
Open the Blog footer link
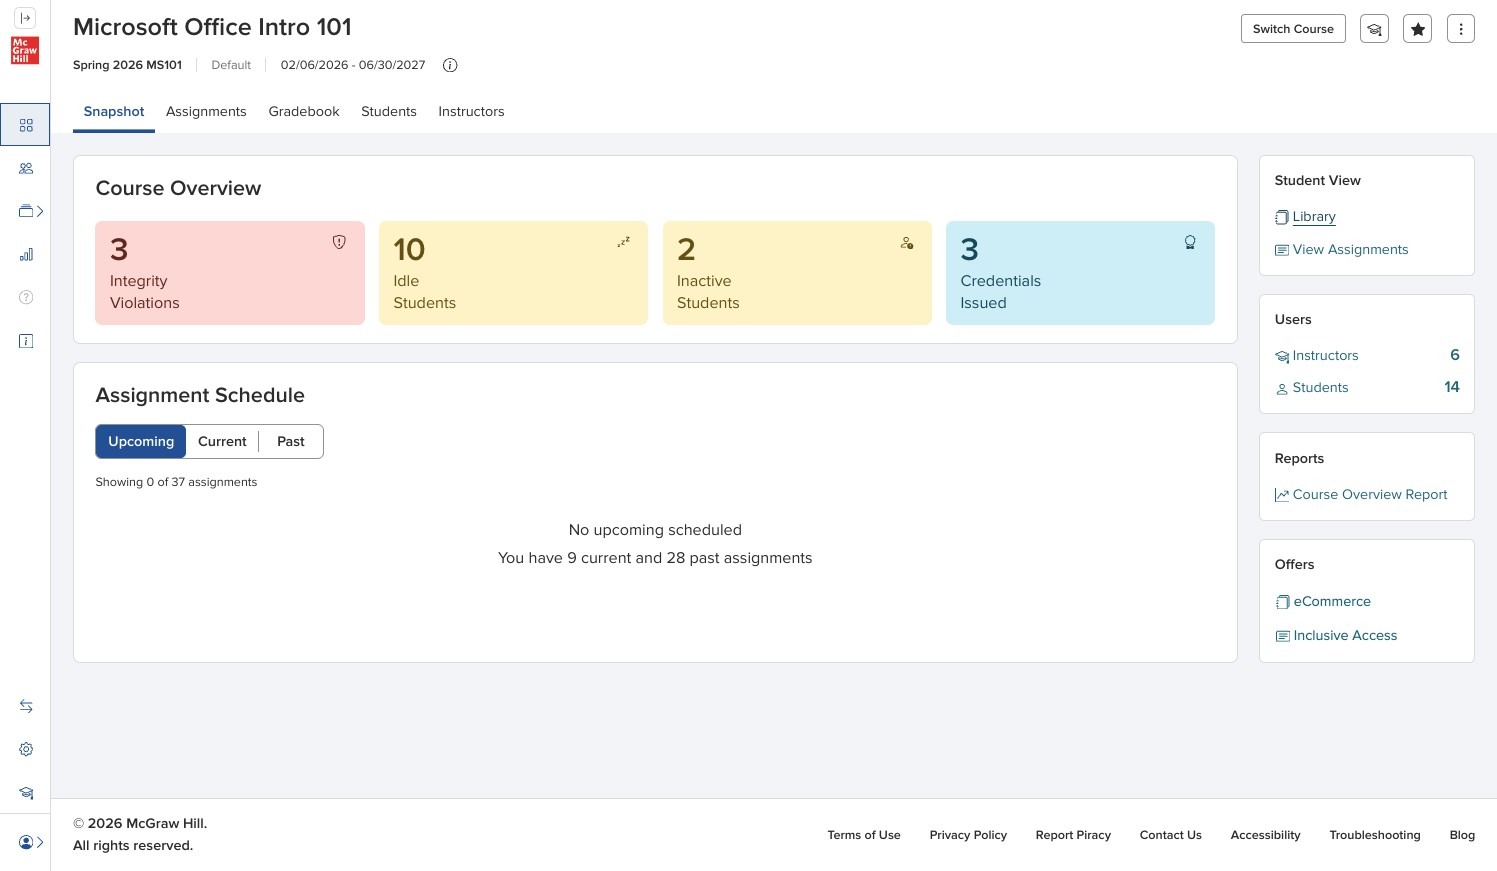tap(1462, 835)
